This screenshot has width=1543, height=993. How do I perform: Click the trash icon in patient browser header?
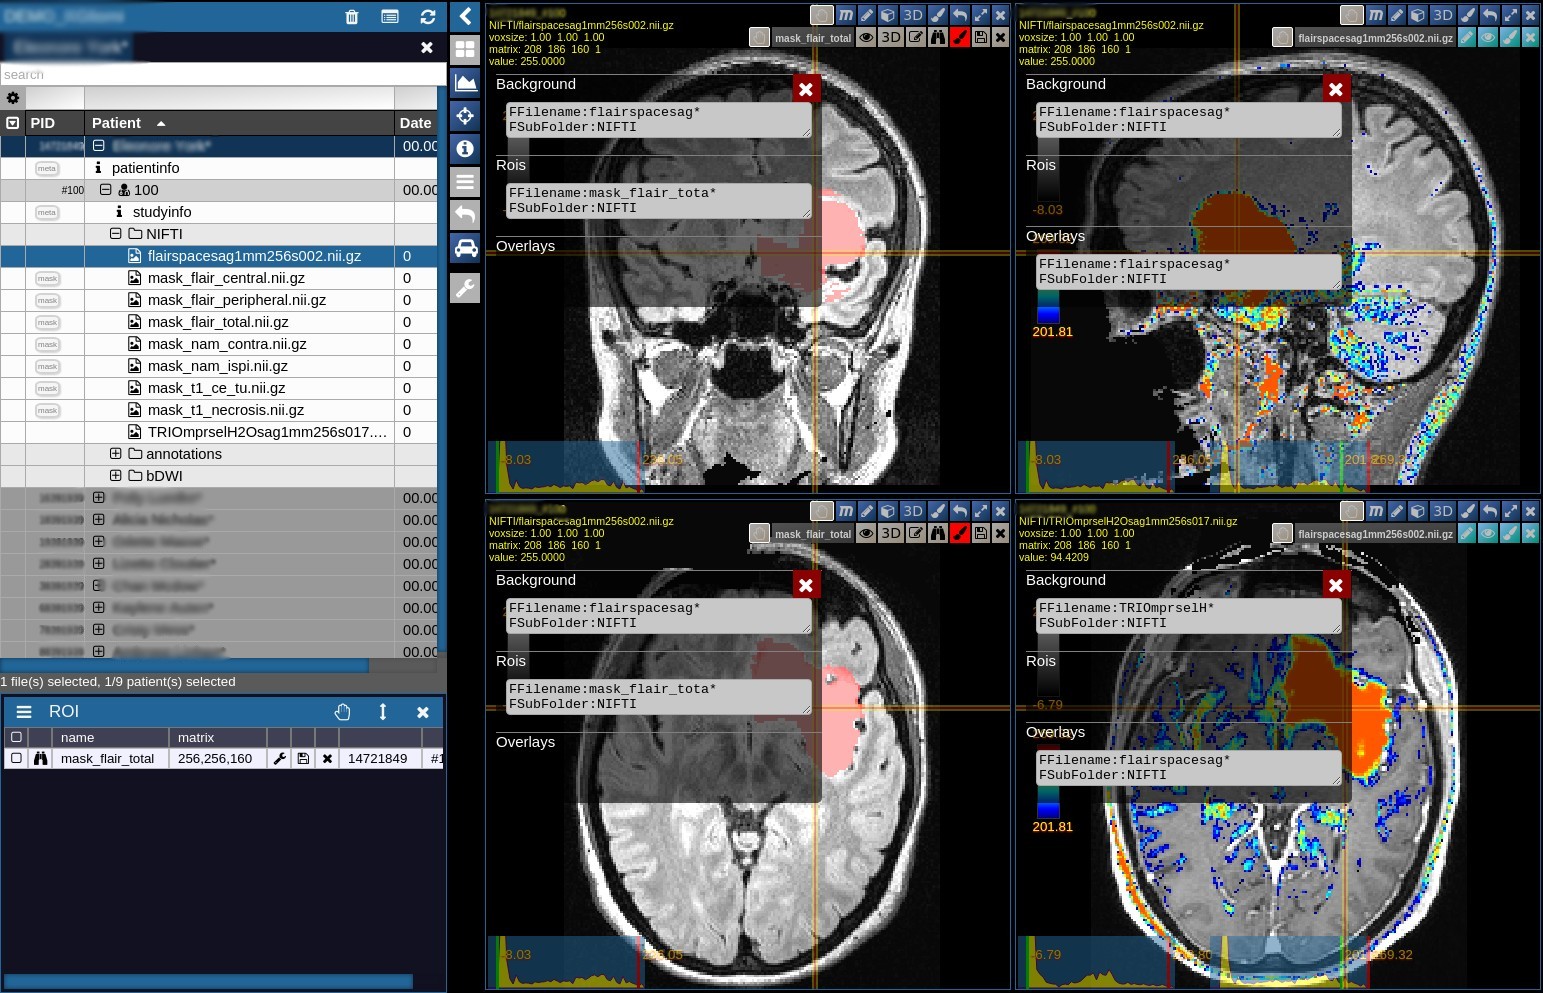(352, 17)
